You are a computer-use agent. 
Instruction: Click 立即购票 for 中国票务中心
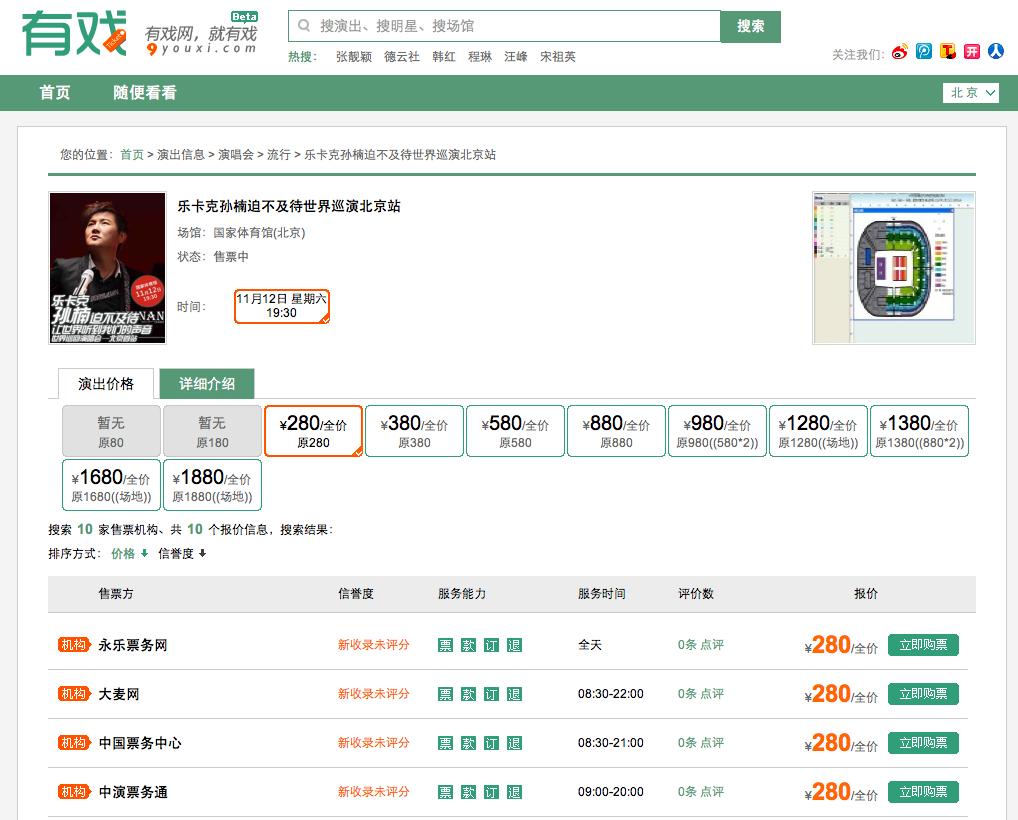923,743
